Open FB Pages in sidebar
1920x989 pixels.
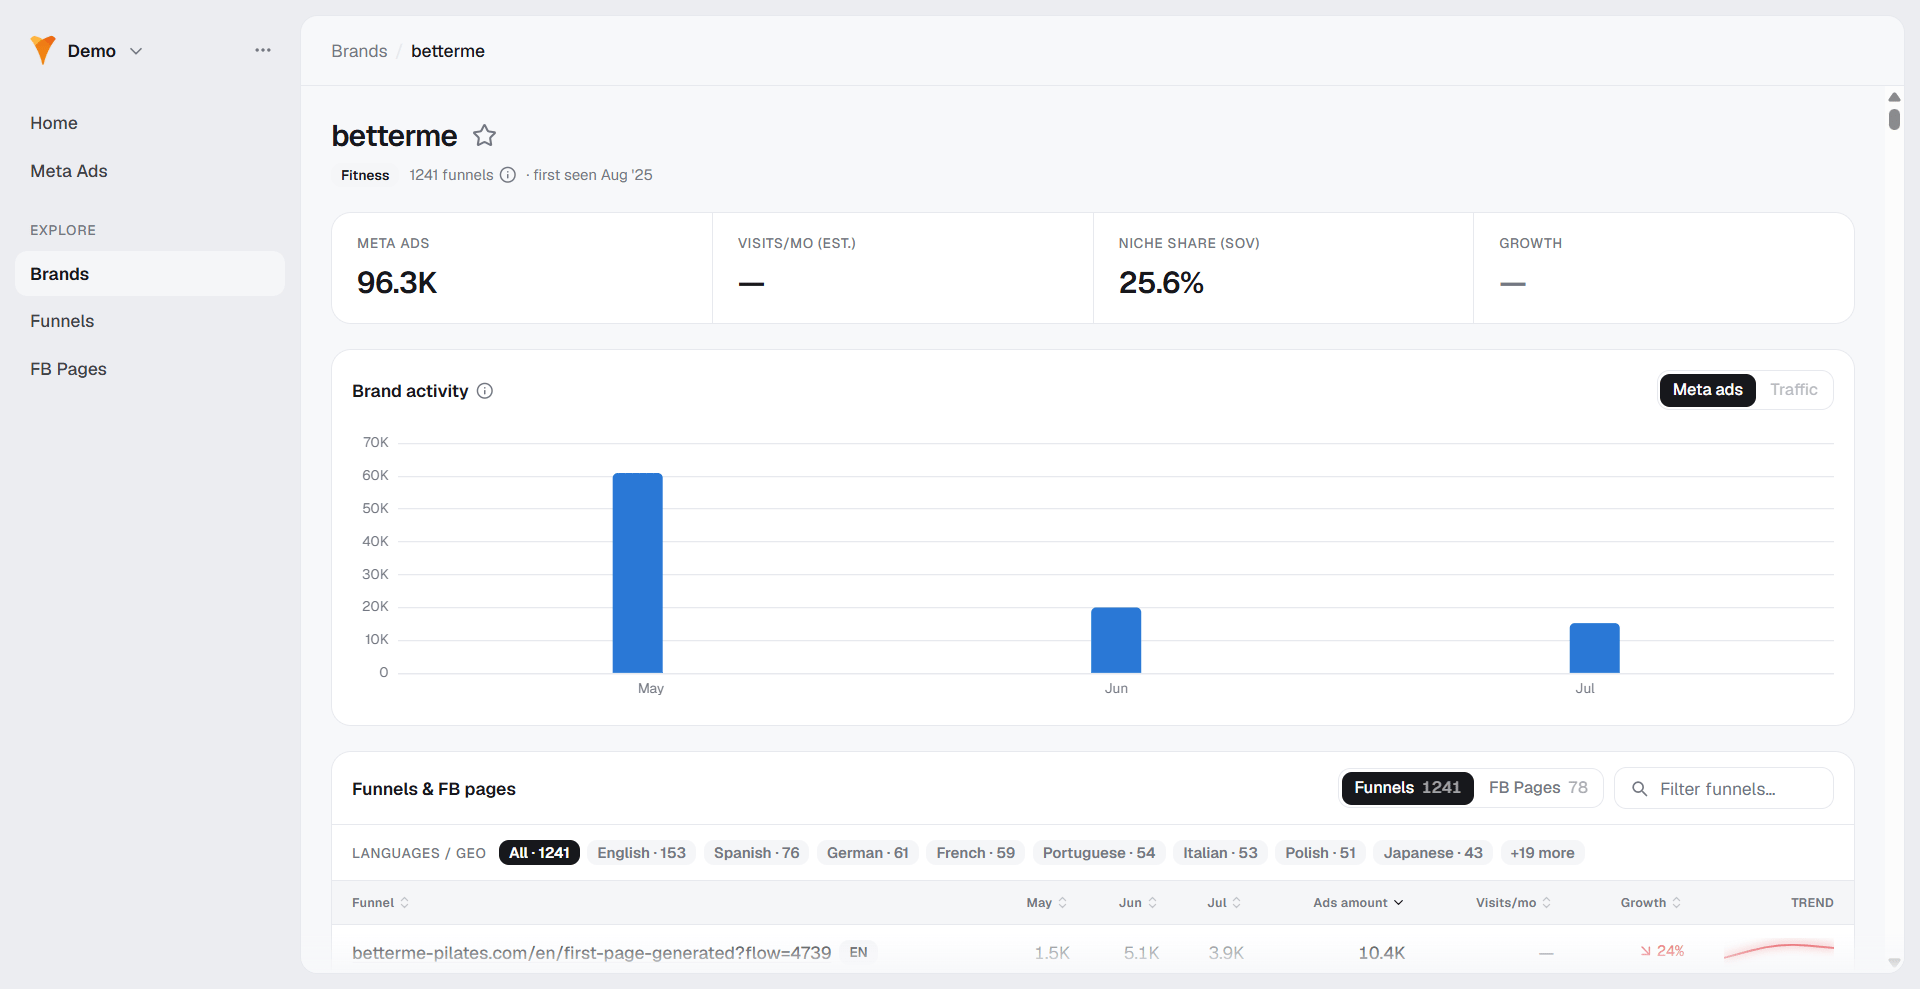(x=68, y=369)
